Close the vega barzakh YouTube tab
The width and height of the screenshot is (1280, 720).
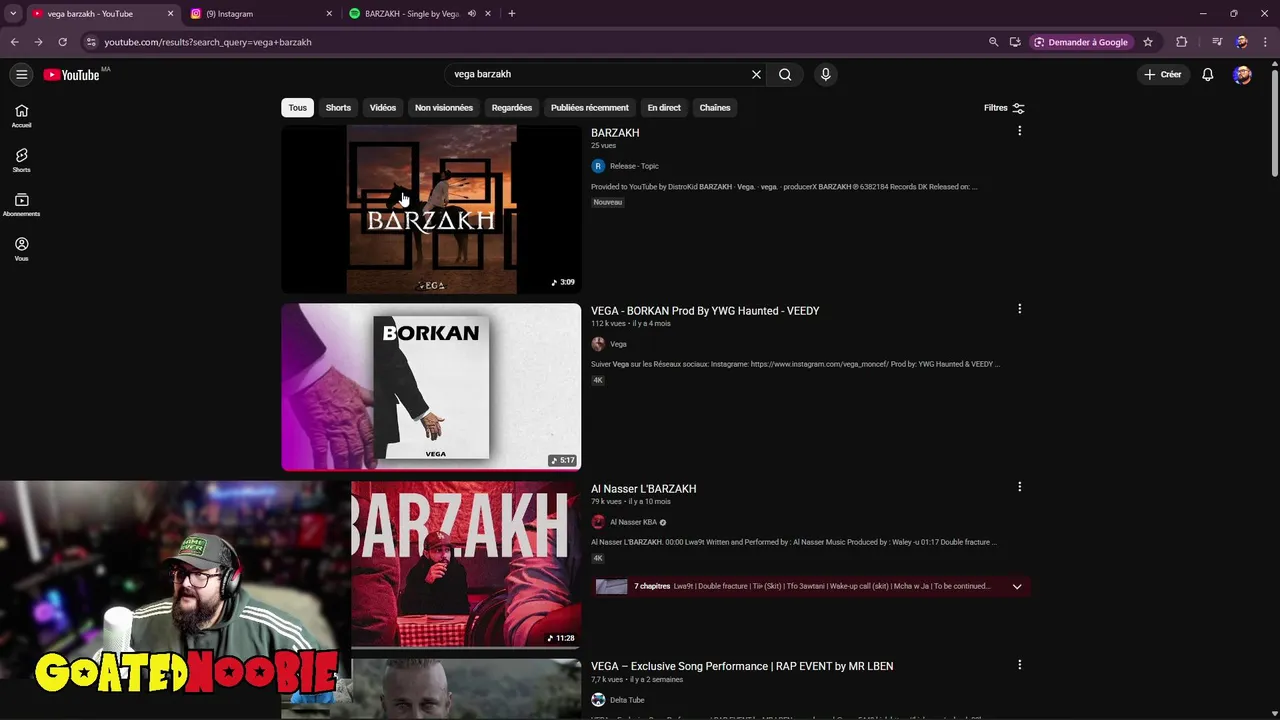[x=170, y=14]
